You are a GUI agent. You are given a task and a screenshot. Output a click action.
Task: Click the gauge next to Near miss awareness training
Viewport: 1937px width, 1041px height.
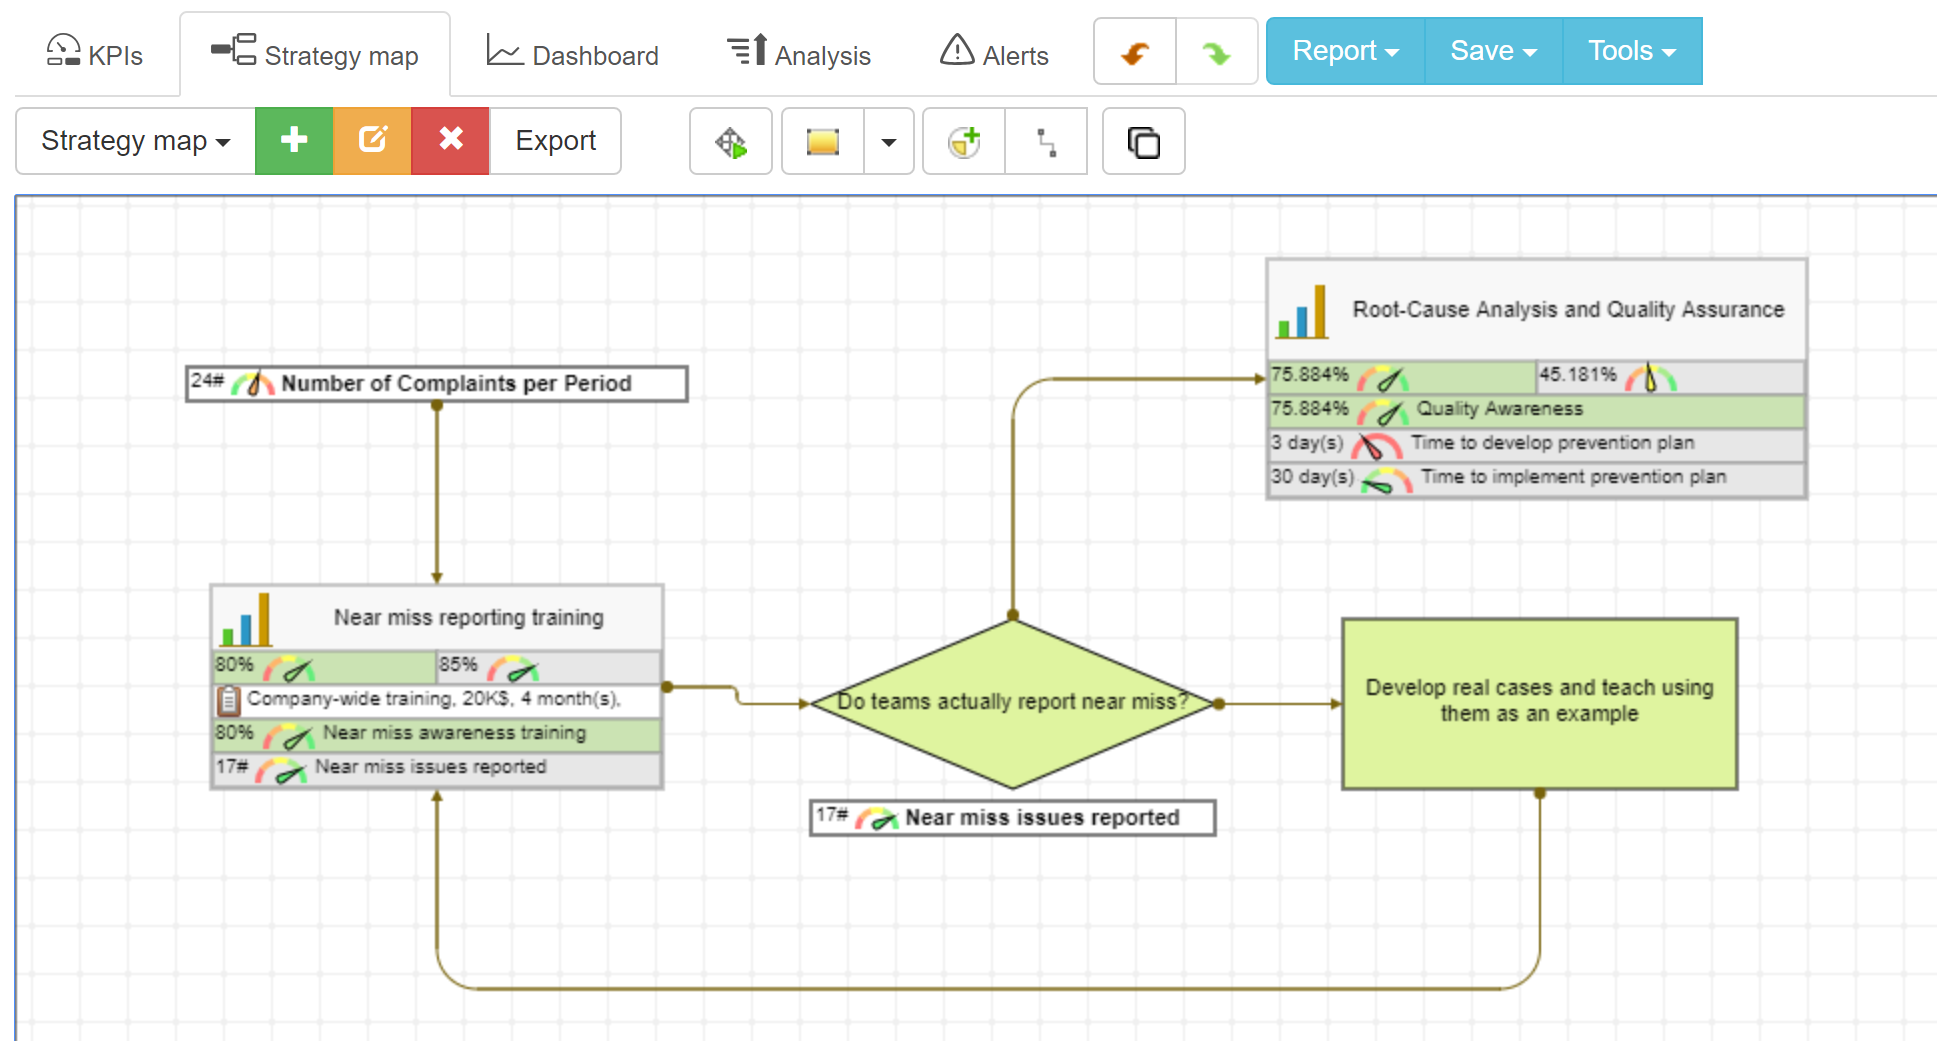click(290, 735)
